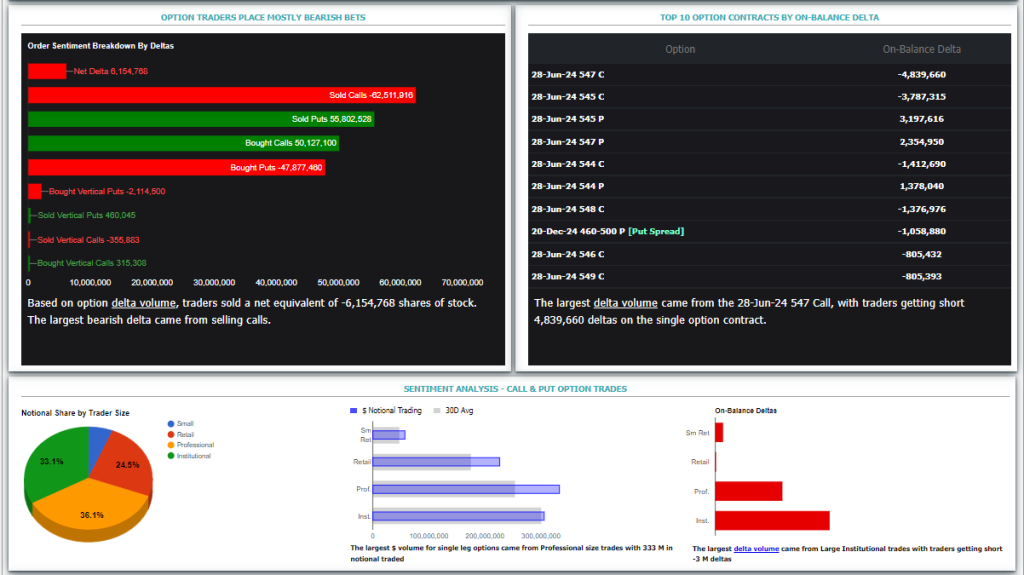The height and width of the screenshot is (575, 1024).
Task: Click the Sm Ret on-balance delta bar
Action: coord(719,433)
